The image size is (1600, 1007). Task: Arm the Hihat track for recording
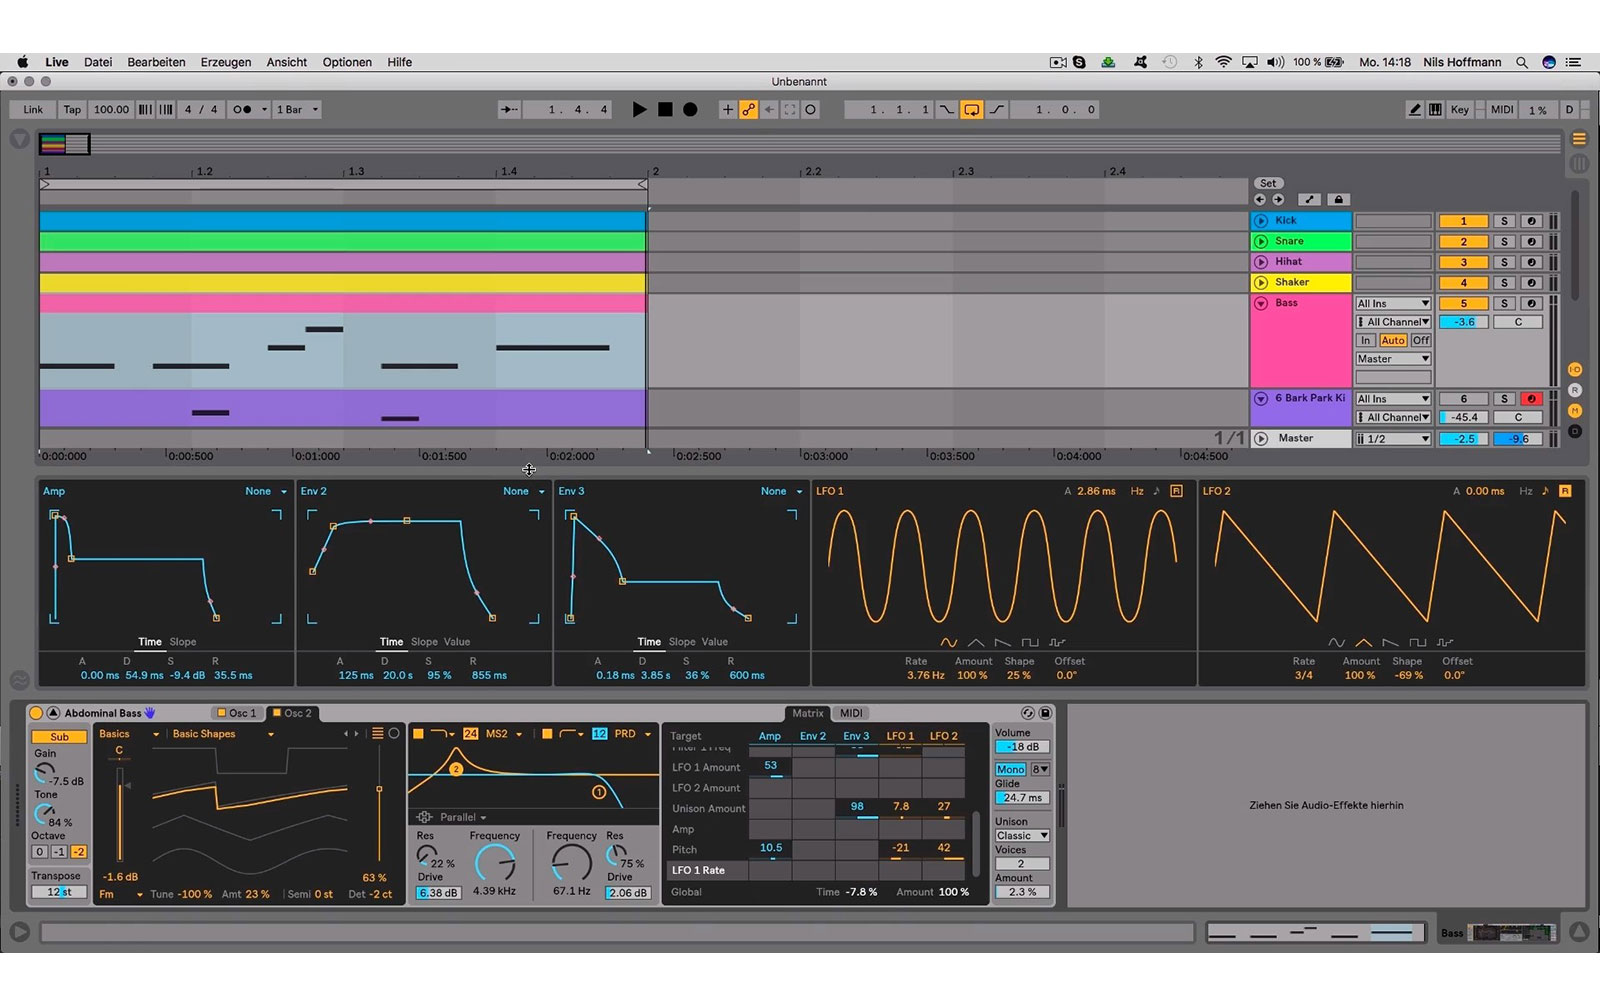coord(1531,262)
